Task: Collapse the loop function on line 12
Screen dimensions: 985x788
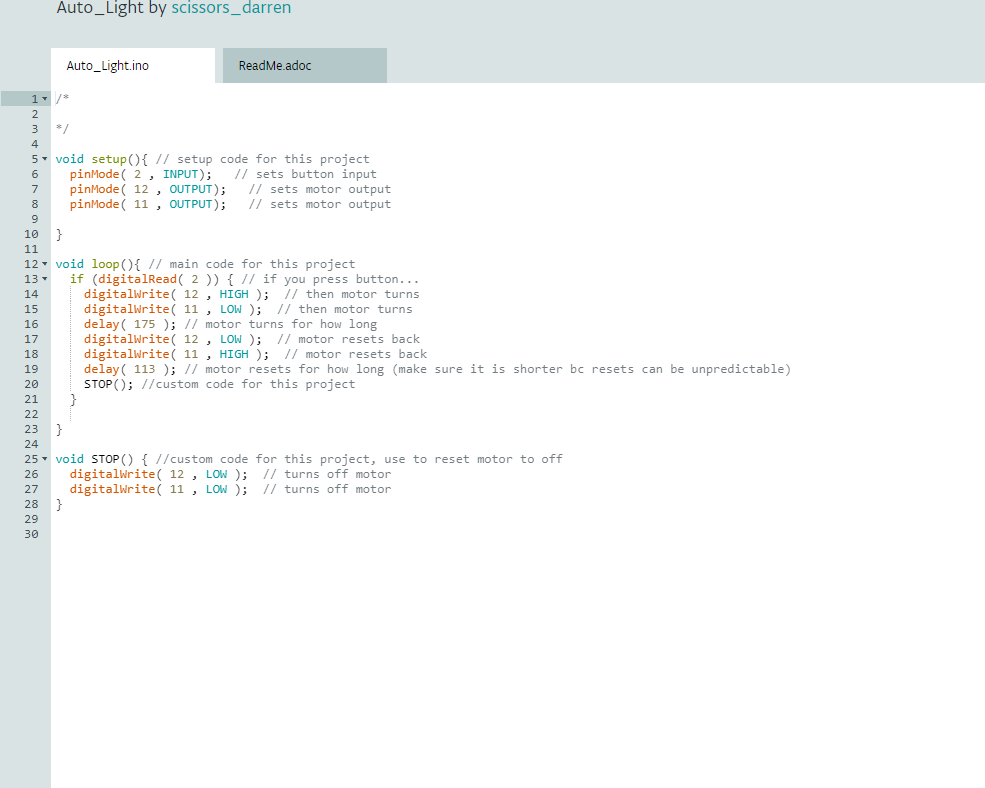Action: pos(43,263)
